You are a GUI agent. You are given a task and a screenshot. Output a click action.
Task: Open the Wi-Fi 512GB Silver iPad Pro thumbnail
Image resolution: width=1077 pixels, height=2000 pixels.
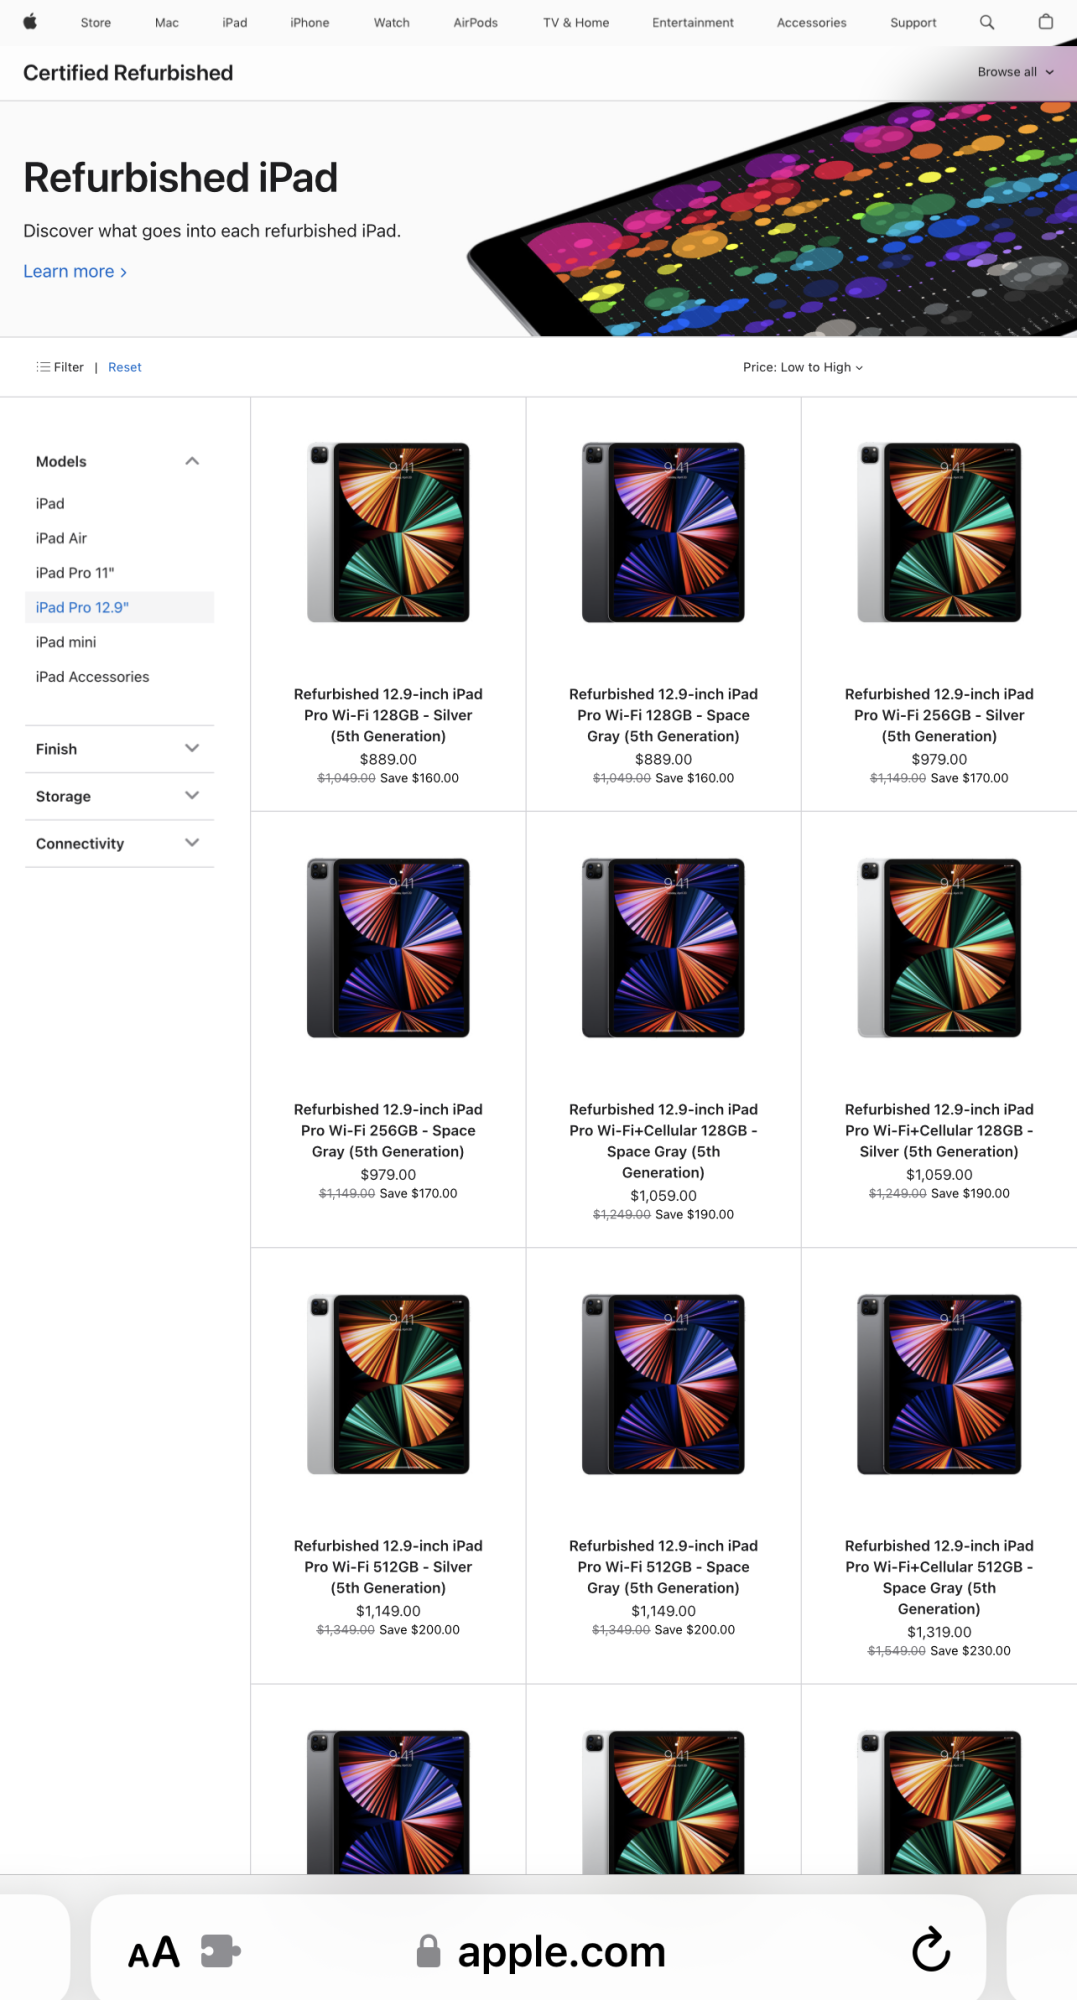pos(388,1384)
